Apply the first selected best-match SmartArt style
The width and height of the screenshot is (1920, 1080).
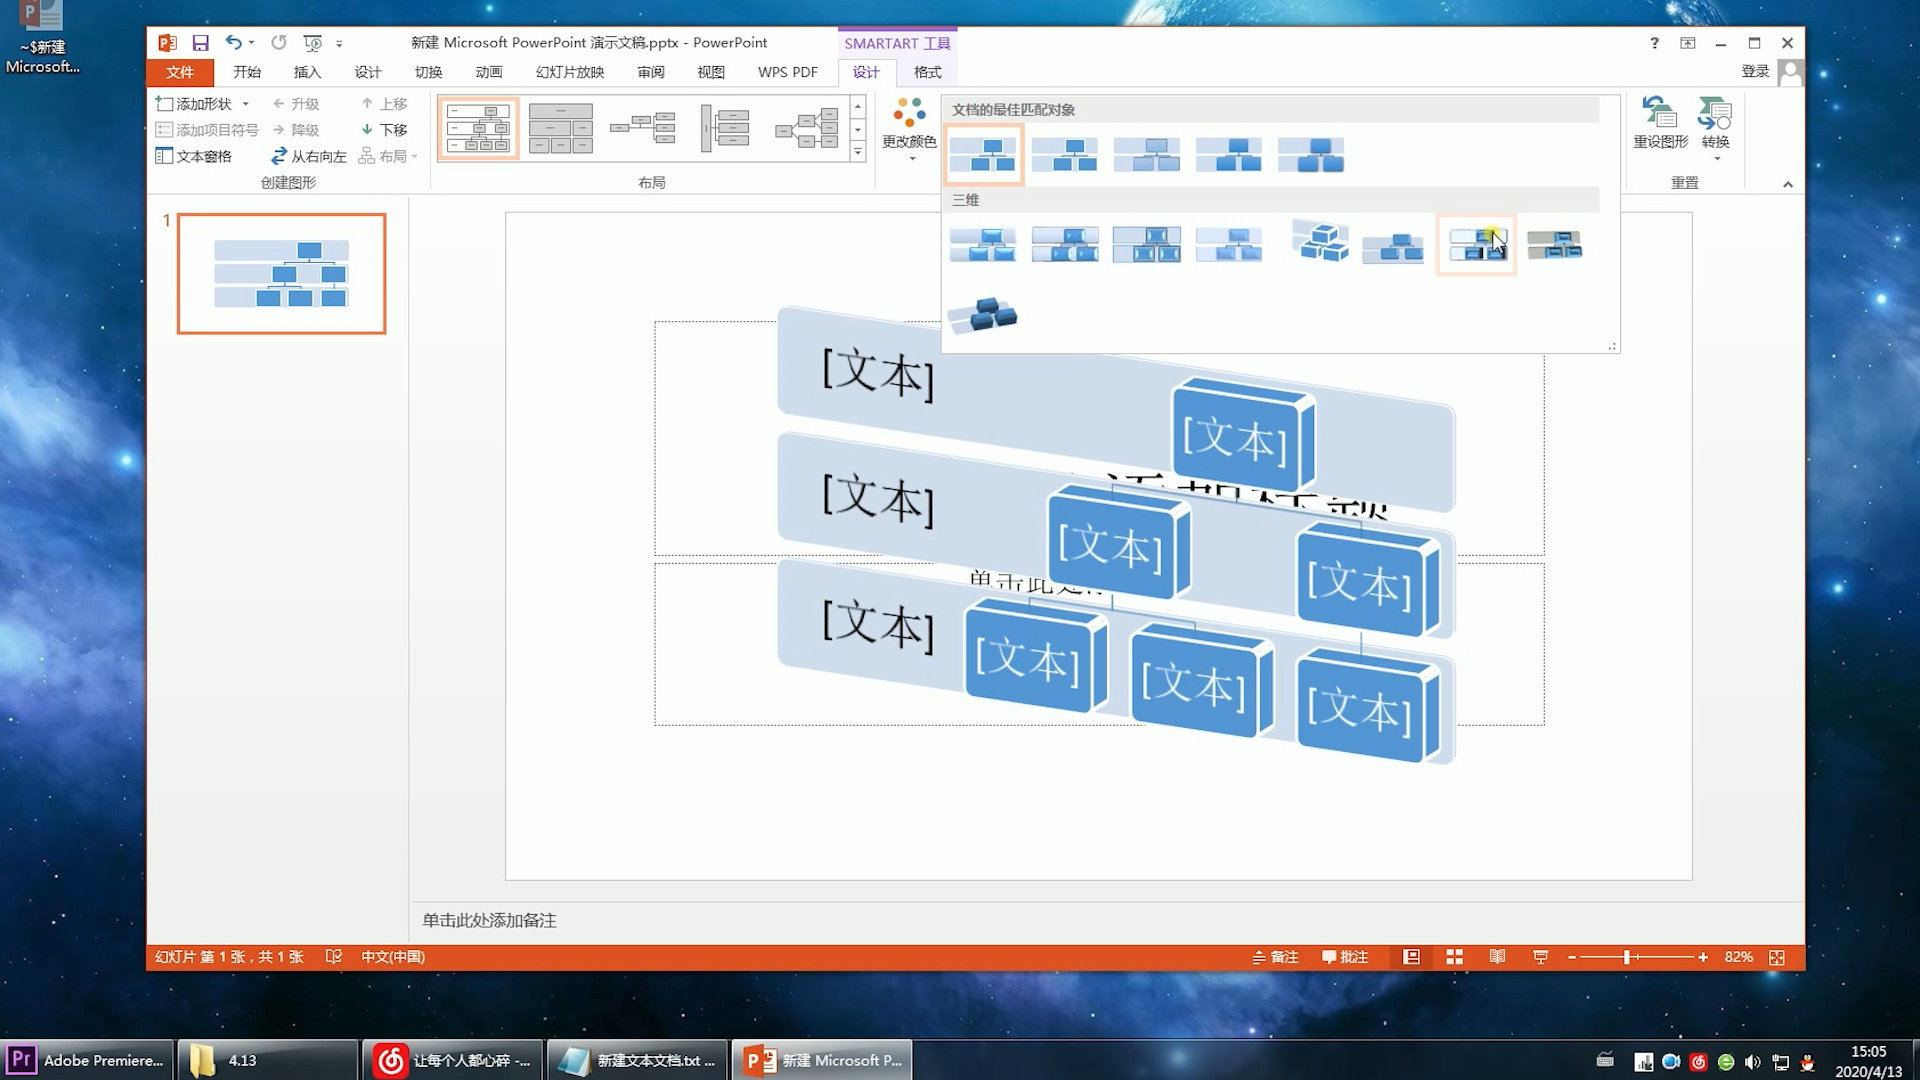click(983, 155)
